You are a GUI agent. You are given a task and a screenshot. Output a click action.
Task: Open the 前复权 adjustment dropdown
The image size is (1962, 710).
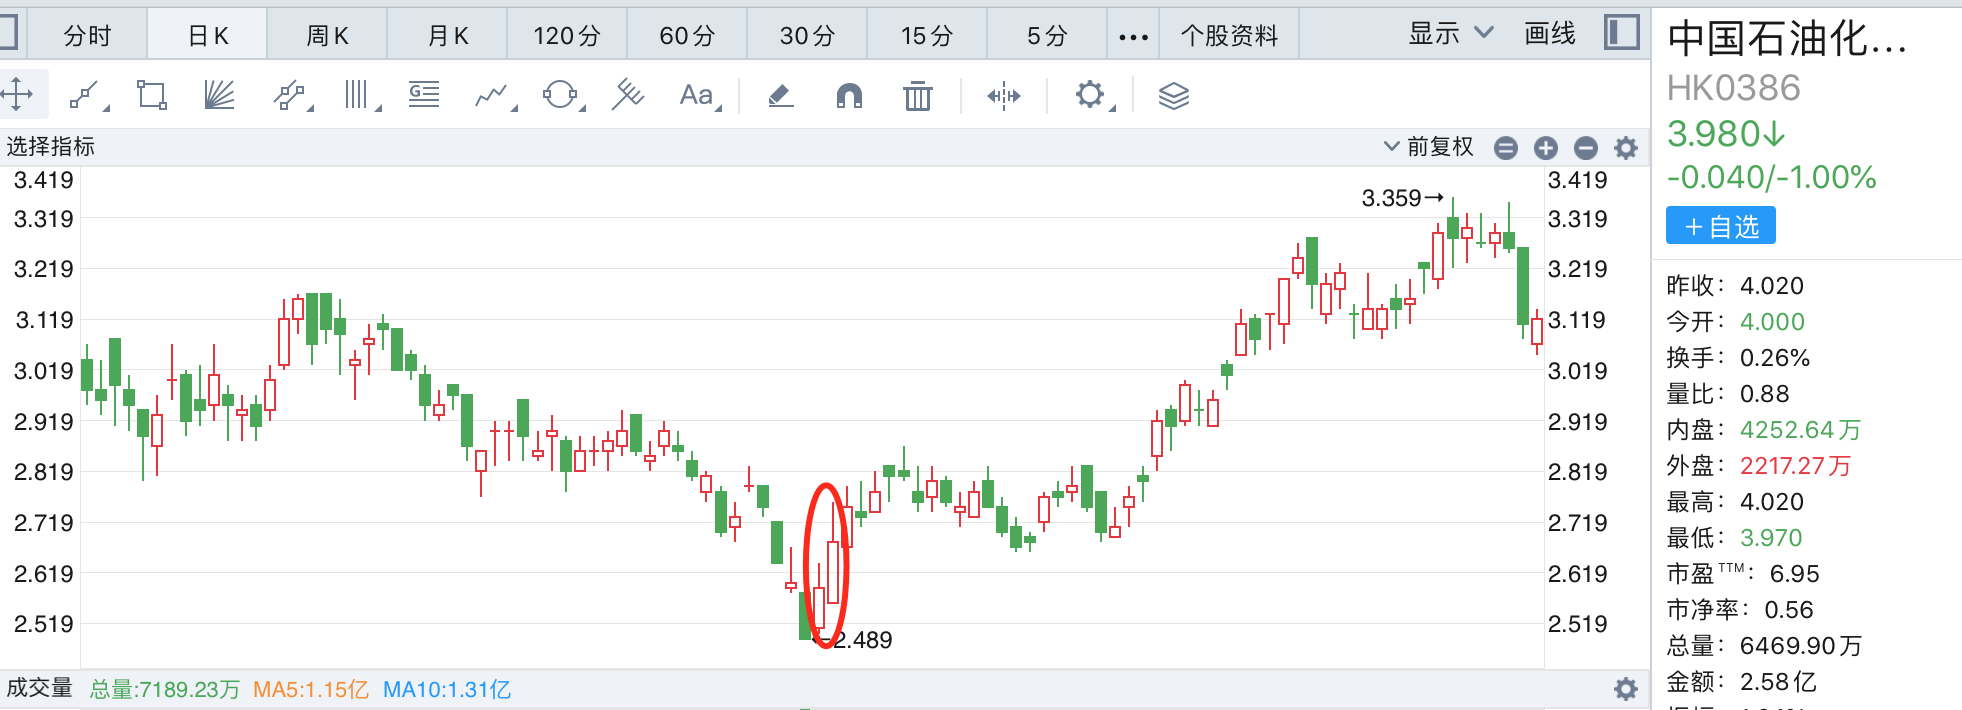(1429, 147)
